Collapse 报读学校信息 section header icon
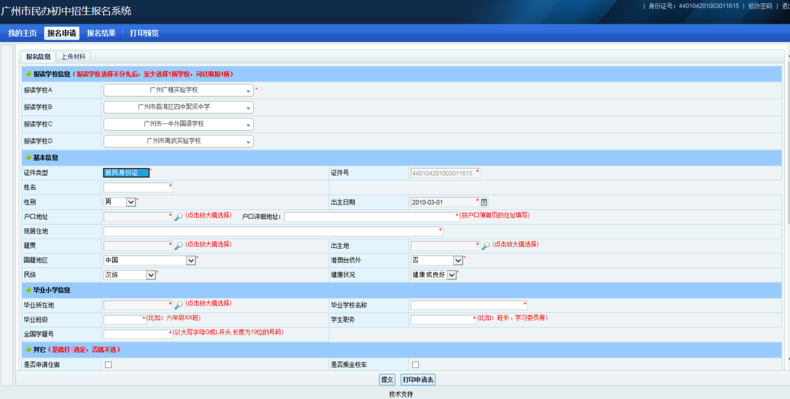 click(x=29, y=74)
